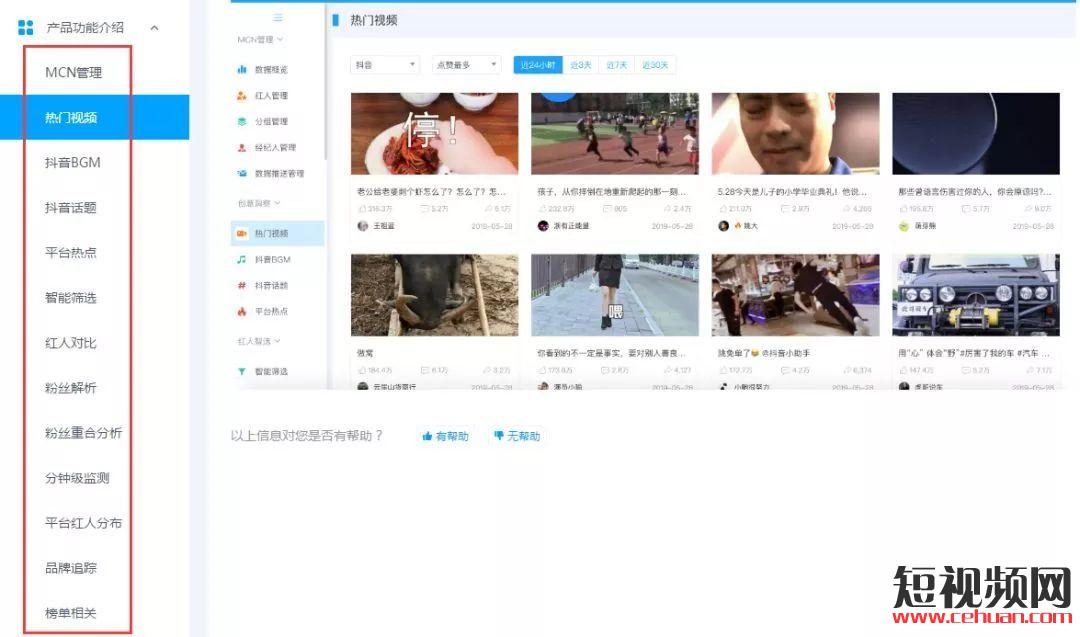Open the off-road vehicle video thumbnail
Image resolution: width=1080 pixels, height=637 pixels.
pyautogui.click(x=975, y=295)
